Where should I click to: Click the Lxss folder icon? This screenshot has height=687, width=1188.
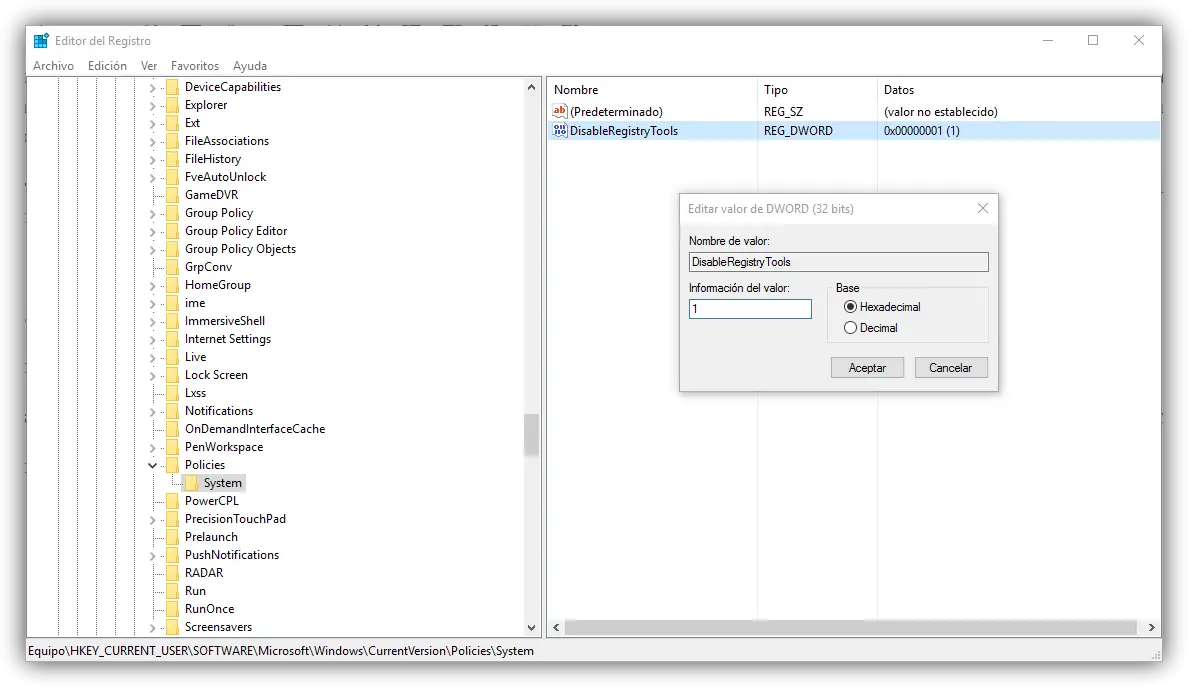point(172,393)
